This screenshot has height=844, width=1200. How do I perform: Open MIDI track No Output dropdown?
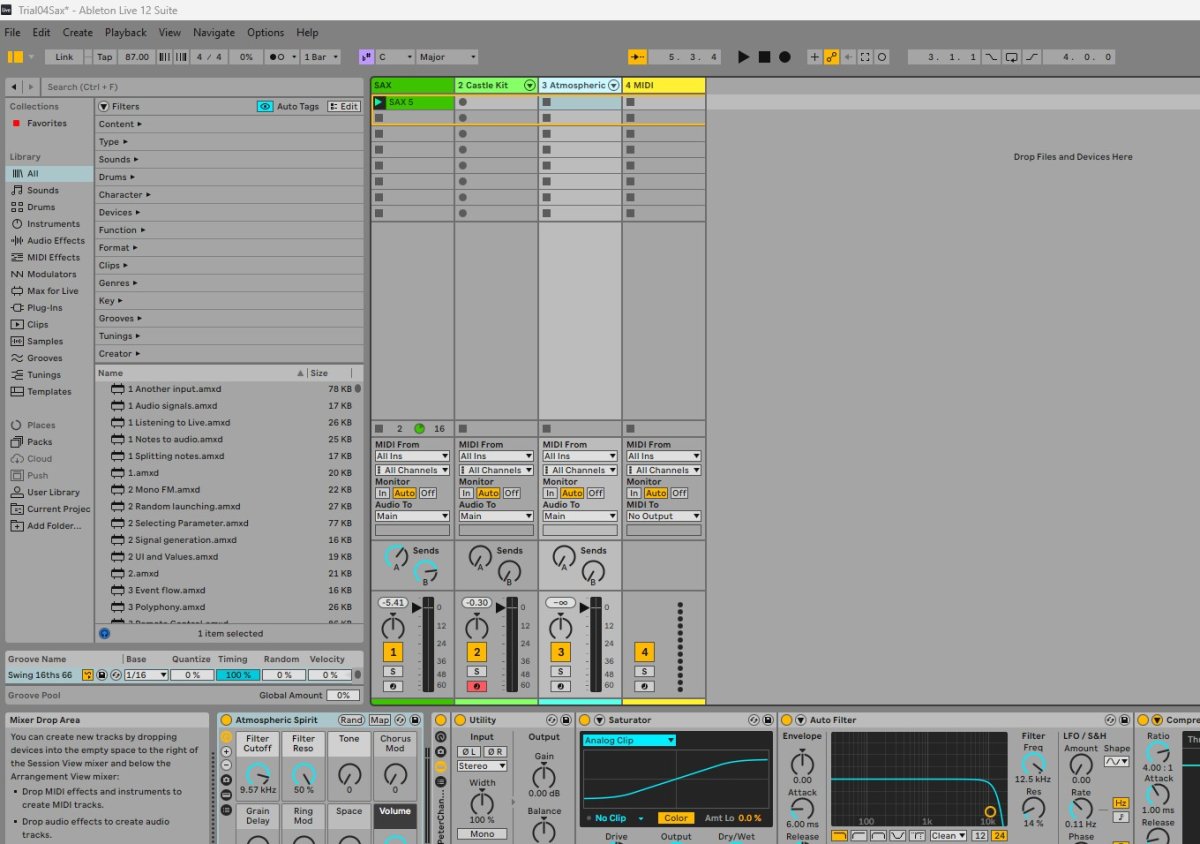tap(664, 516)
